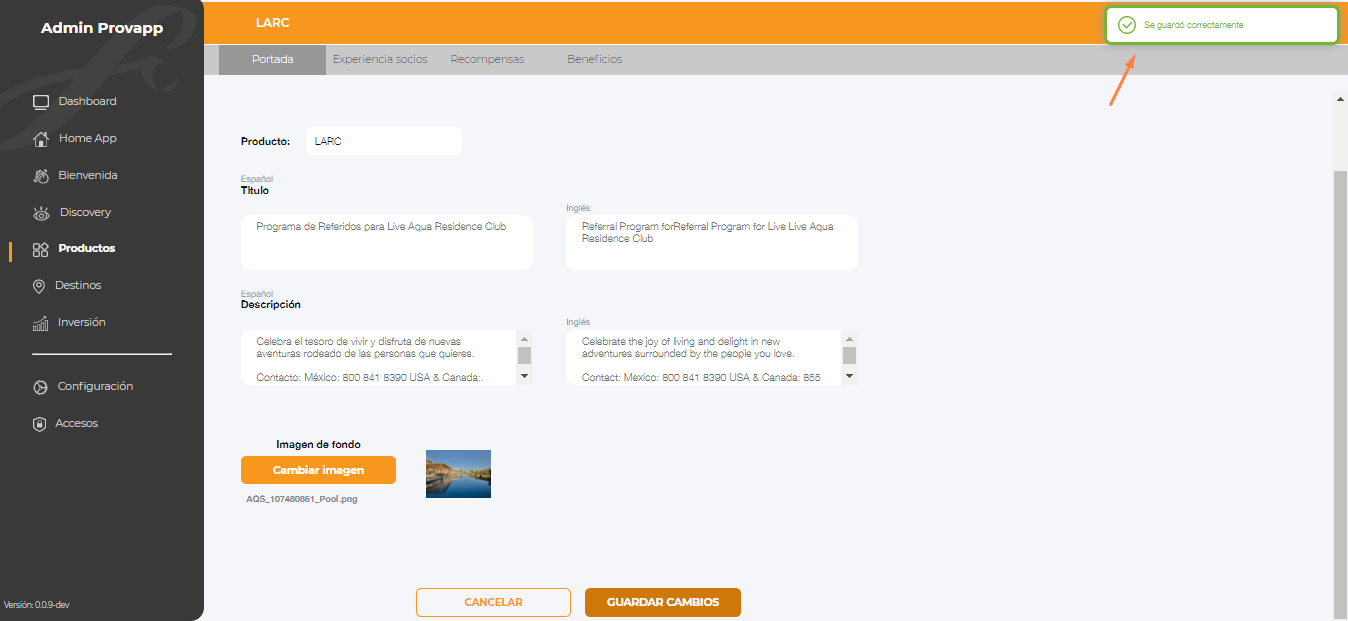Open the Discovery section
Screen dimensions: 1348x621
pyautogui.click(x=85, y=212)
